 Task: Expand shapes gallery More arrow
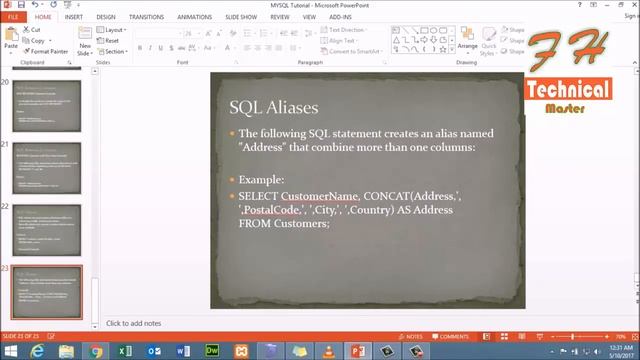coord(452,49)
